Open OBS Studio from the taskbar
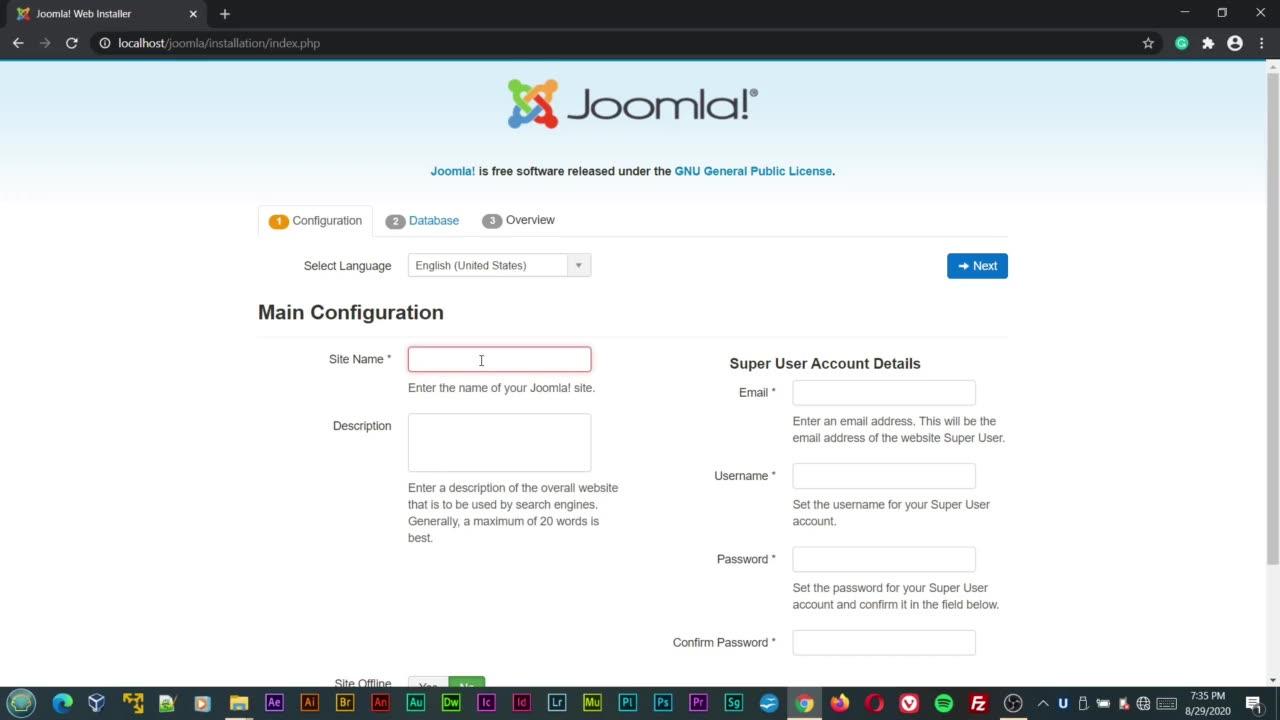 click(1013, 703)
